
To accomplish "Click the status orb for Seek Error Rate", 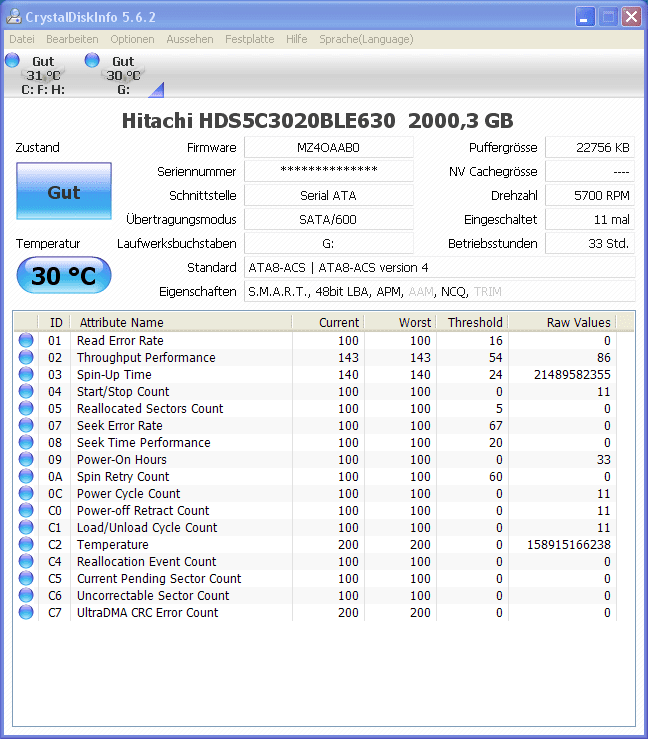I will point(26,425).
